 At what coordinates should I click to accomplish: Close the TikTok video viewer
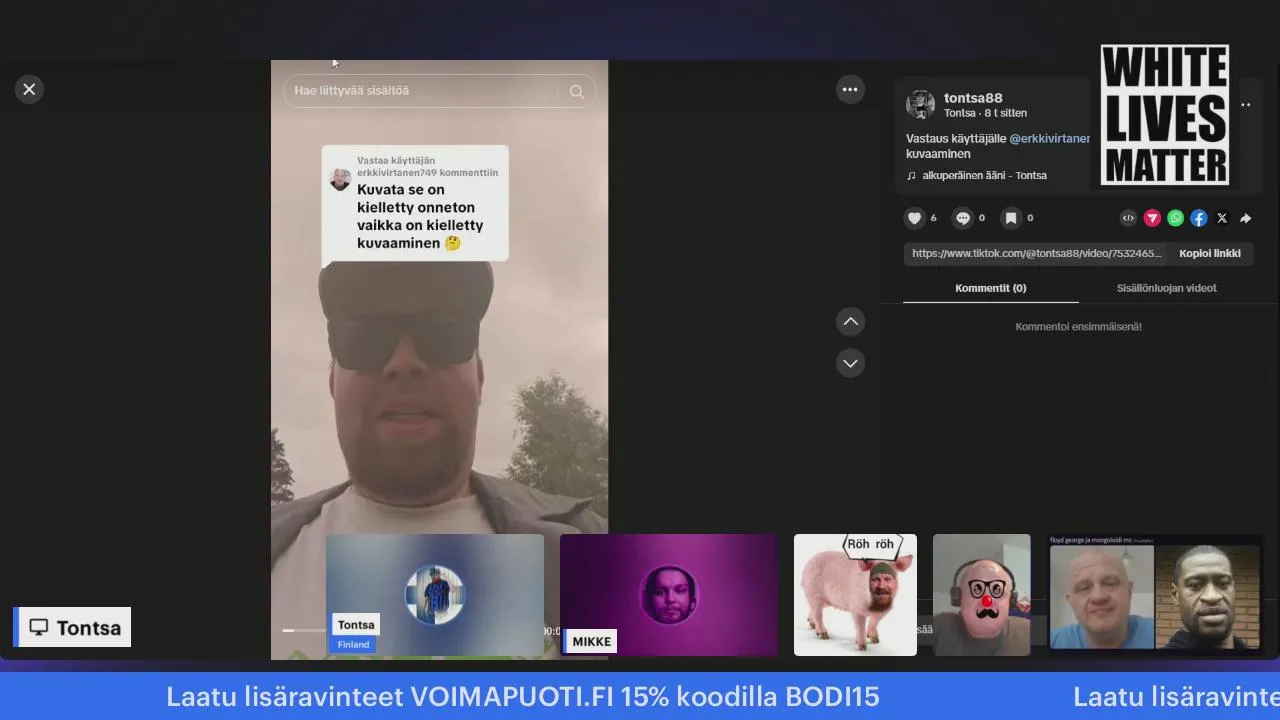tap(29, 89)
